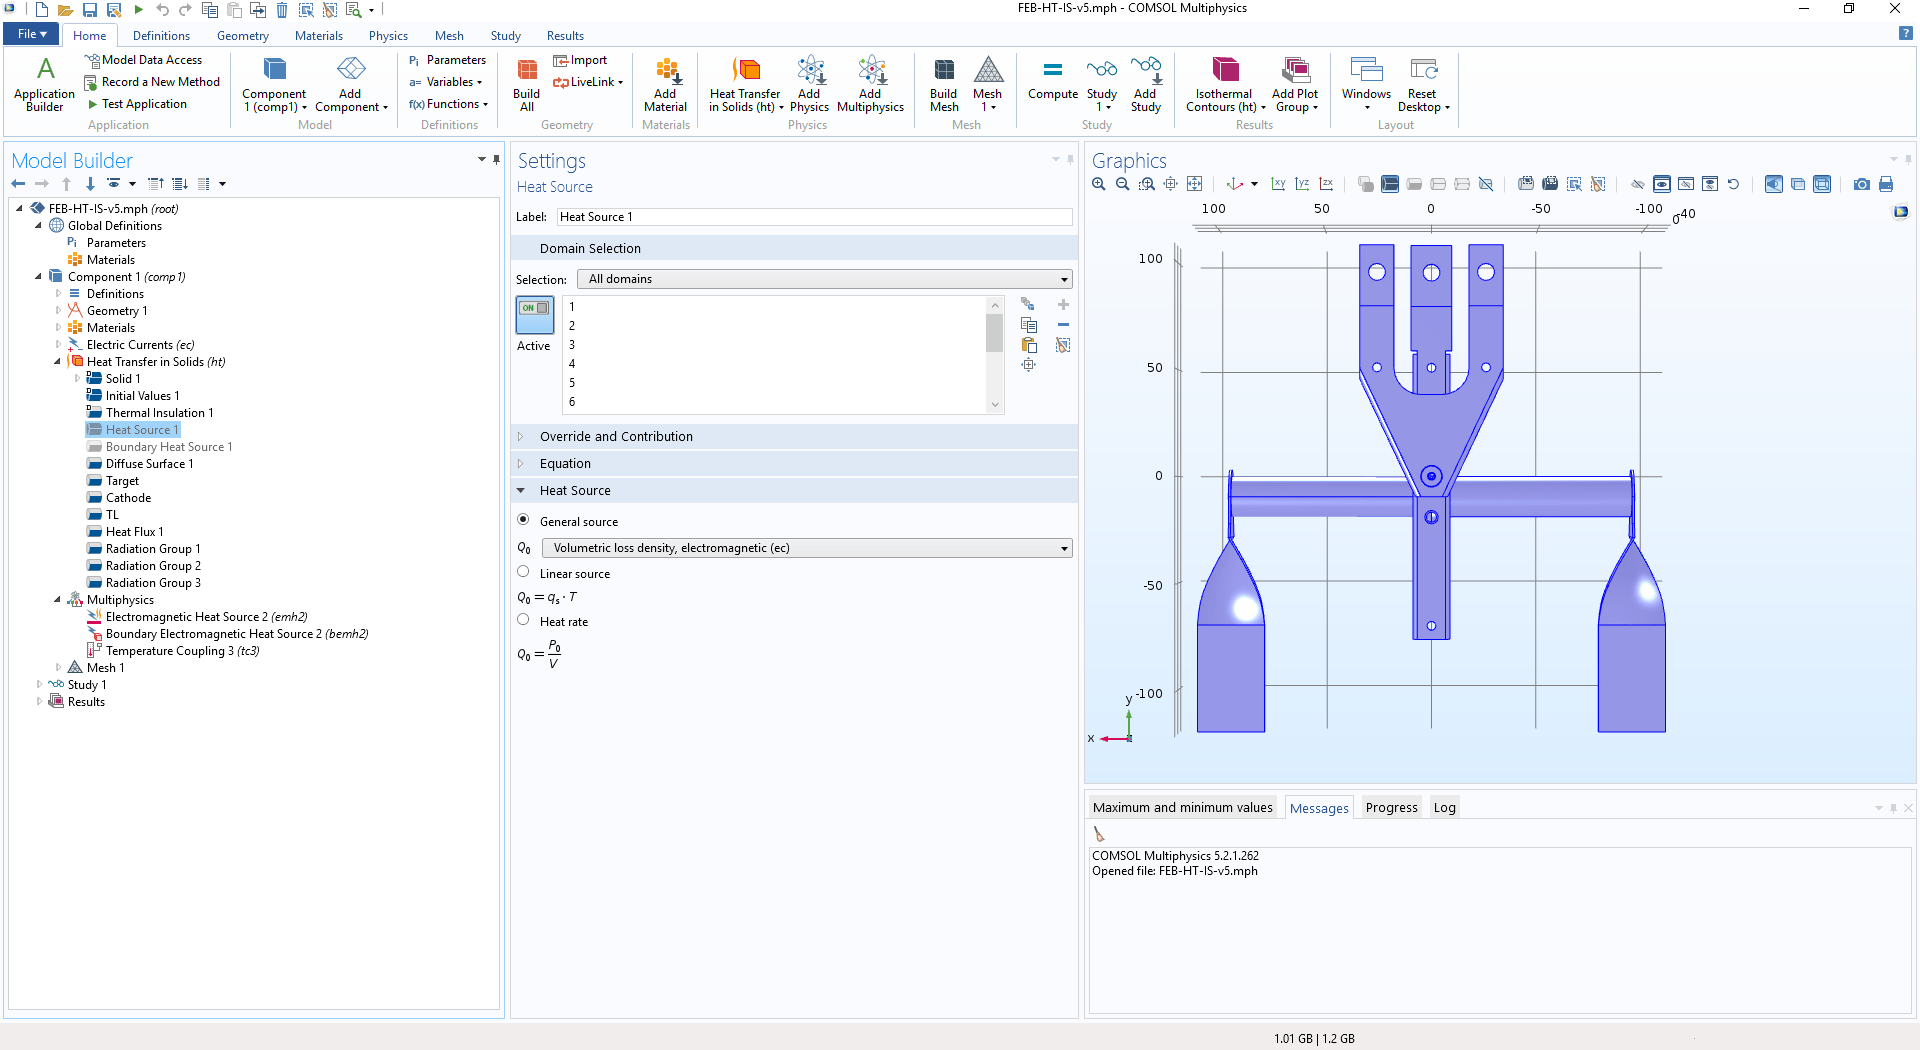
Task: Open the Physics ribbon tab
Action: tap(388, 36)
